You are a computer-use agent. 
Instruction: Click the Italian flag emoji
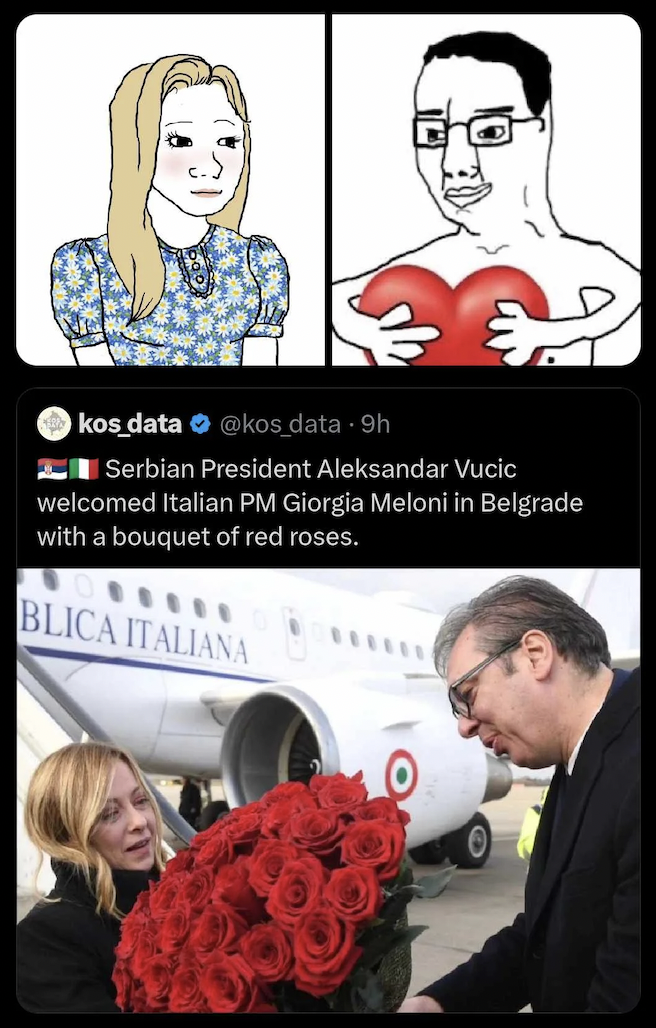pos(84,469)
